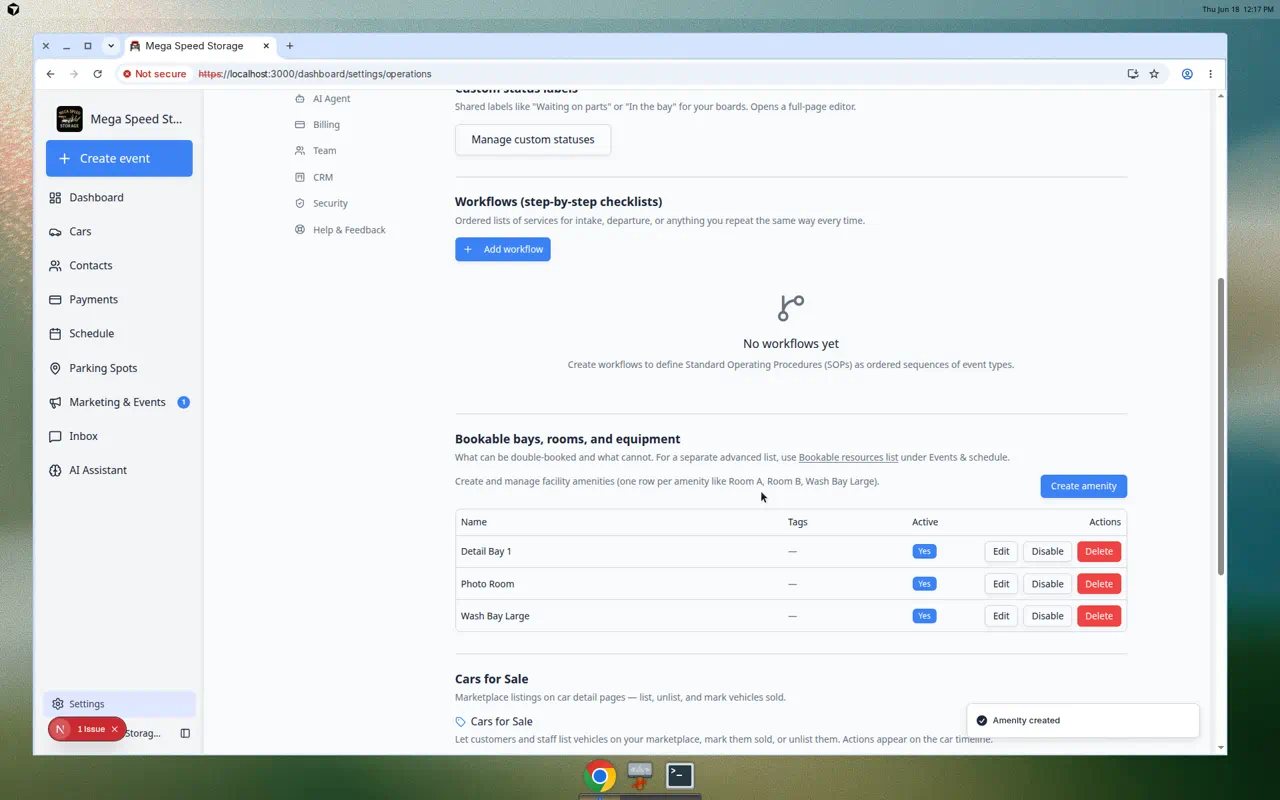1280x800 pixels.
Task: Delete the Wash Bay Large amenity
Action: pyautogui.click(x=1099, y=616)
